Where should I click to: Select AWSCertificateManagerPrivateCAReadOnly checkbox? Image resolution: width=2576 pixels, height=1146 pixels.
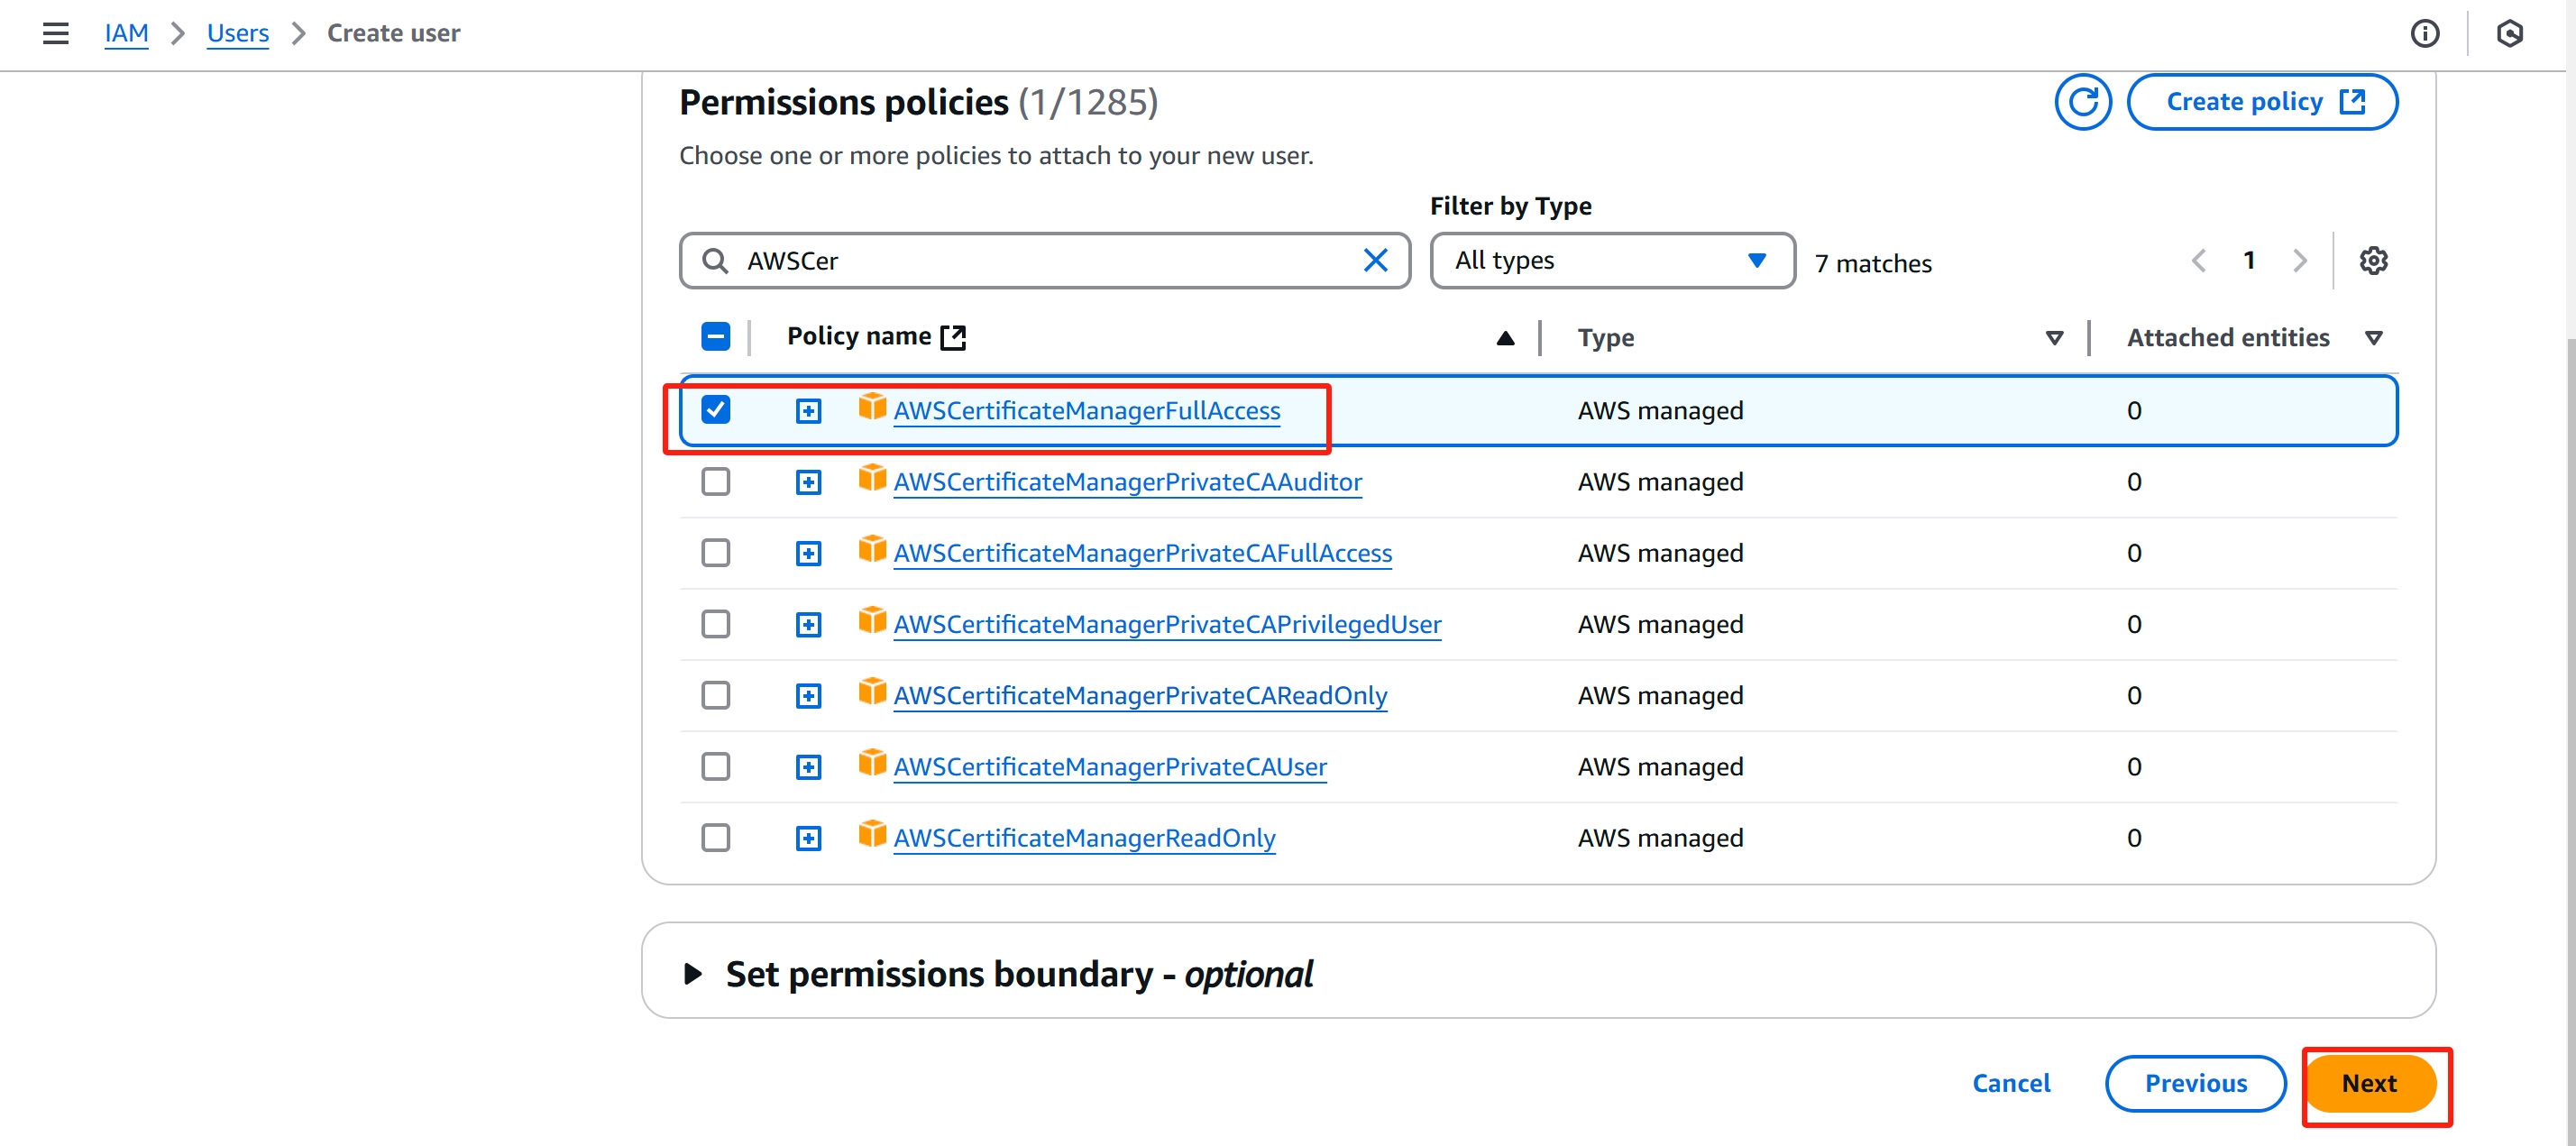(x=716, y=695)
